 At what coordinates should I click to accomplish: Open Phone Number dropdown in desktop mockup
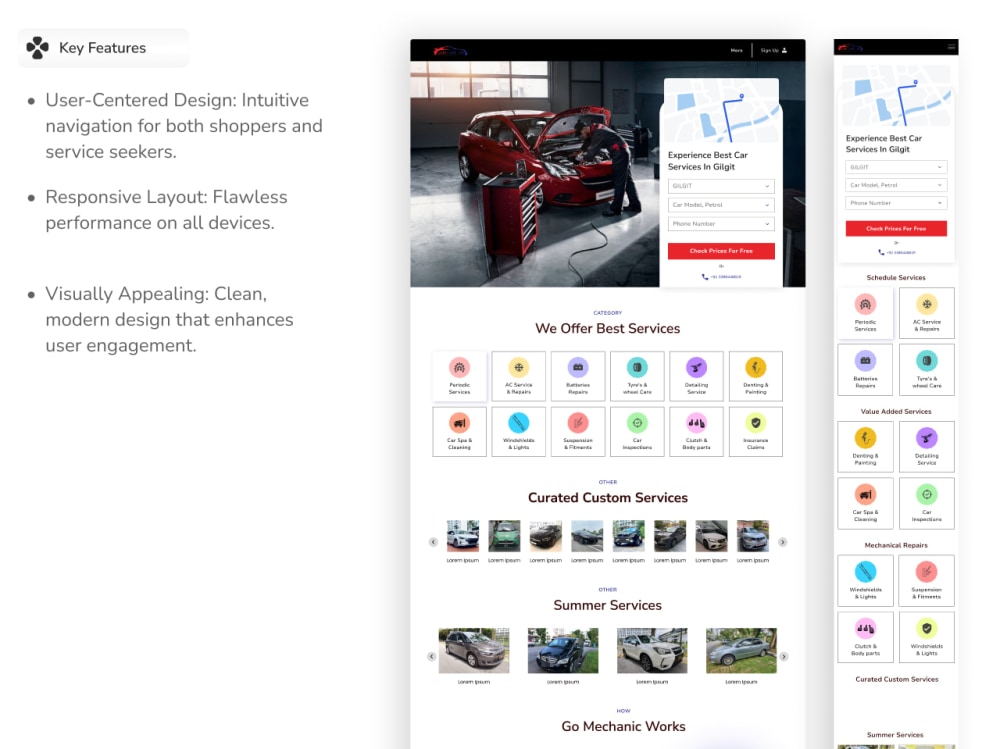click(721, 224)
